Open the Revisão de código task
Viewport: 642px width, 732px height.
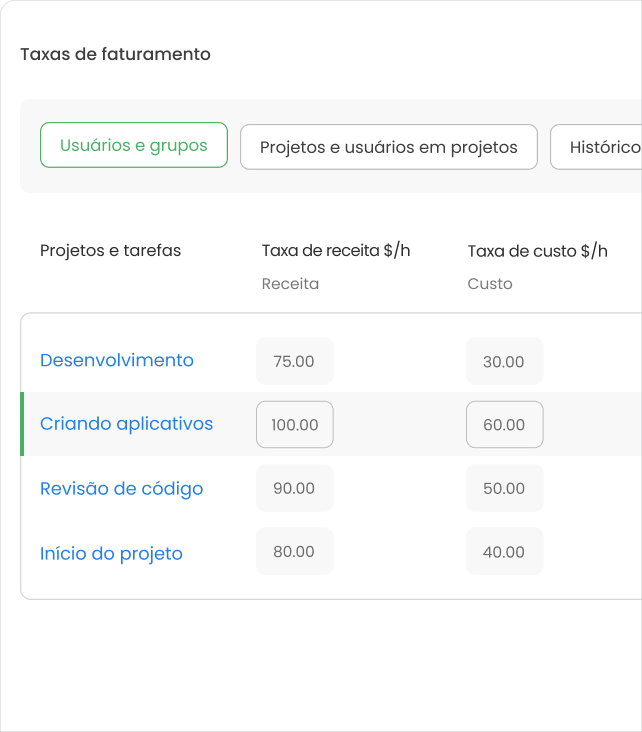121,488
